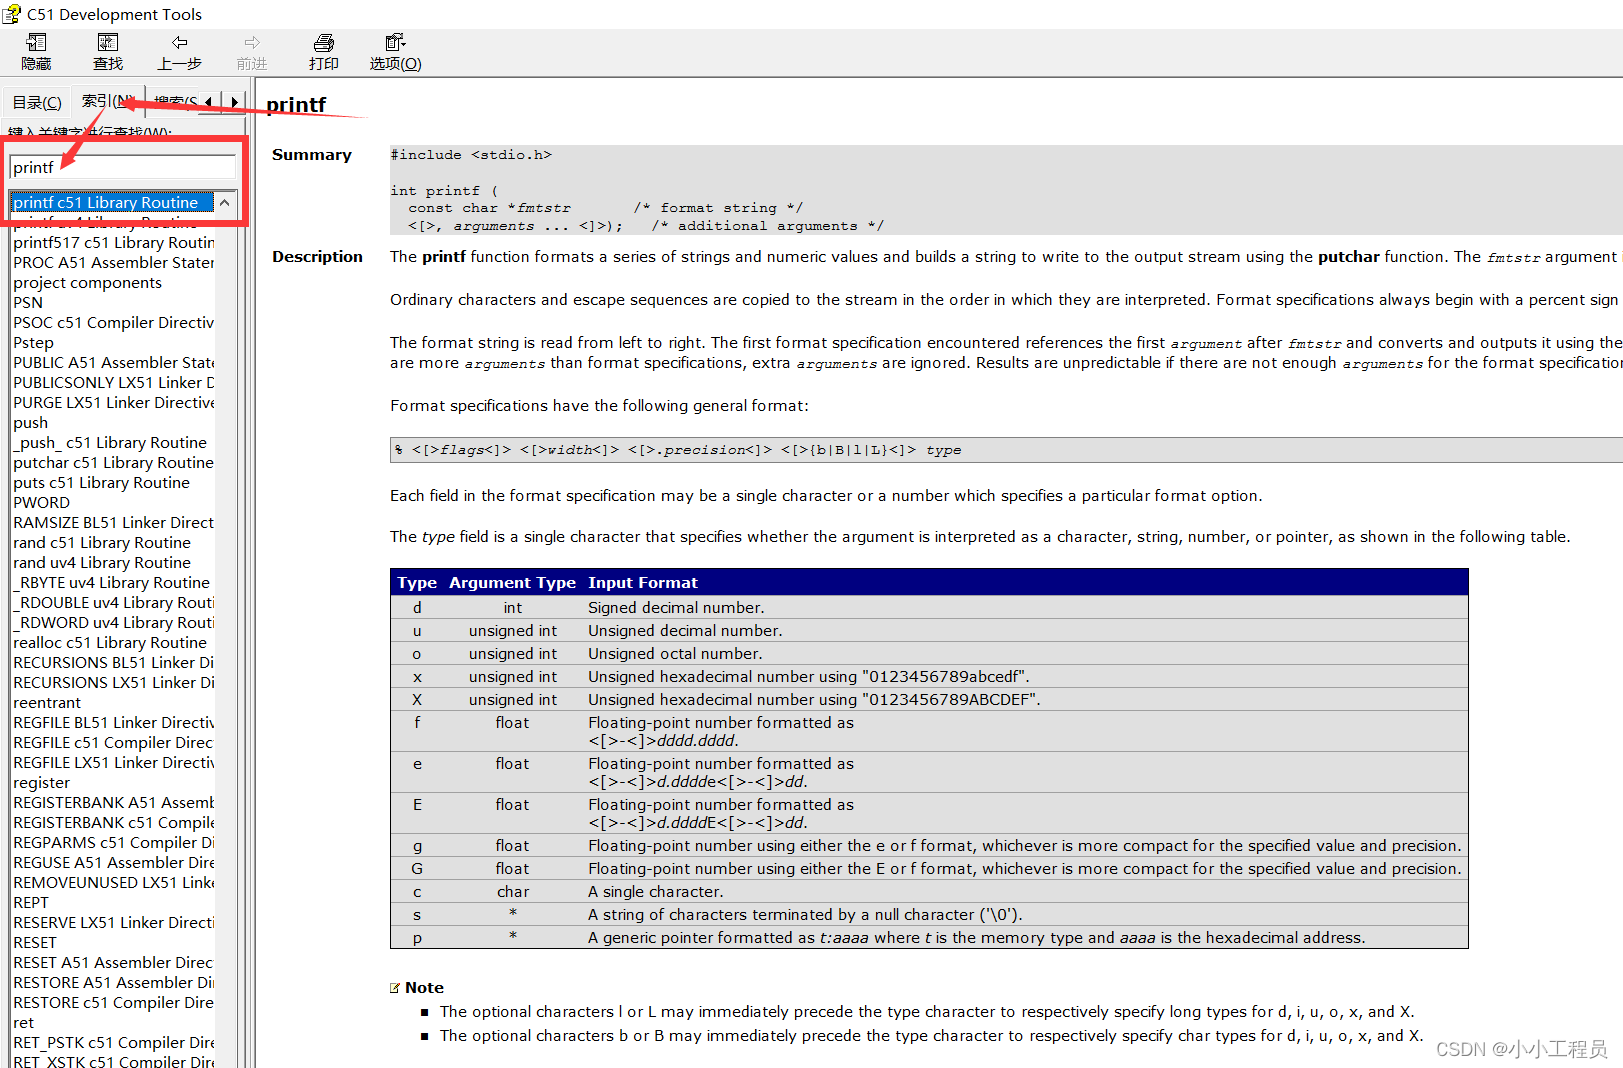Select the 'reentrant' index entry
This screenshot has width=1623, height=1068.
[47, 702]
